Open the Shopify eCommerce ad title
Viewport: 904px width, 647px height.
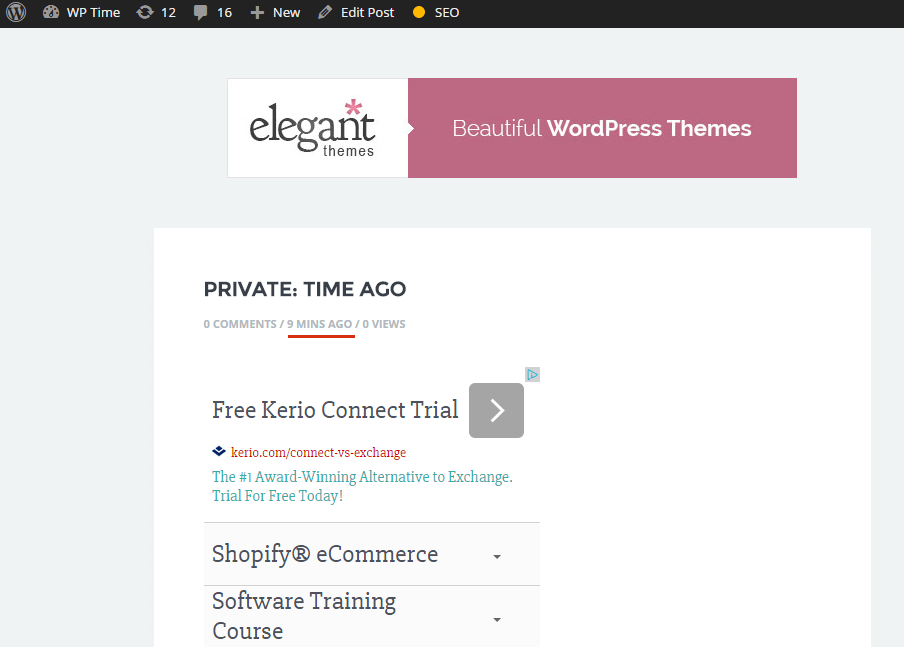[x=325, y=554]
